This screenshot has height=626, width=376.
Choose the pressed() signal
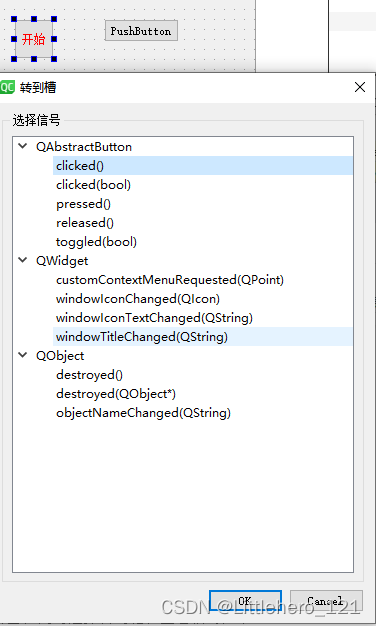203,204
